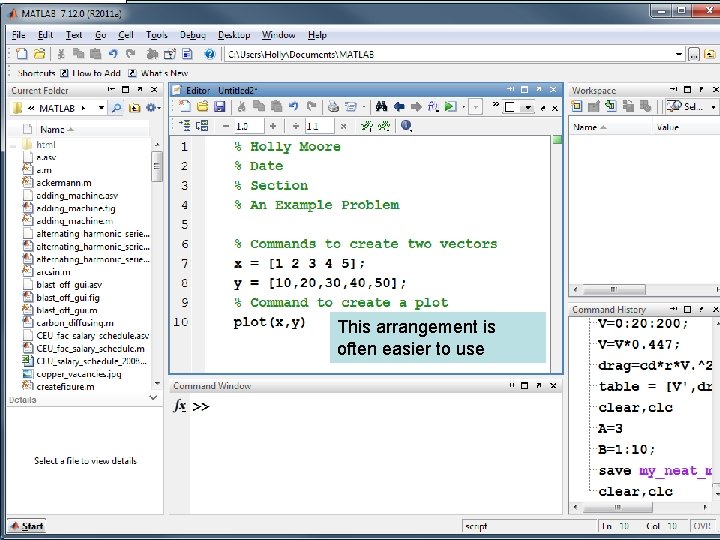The image size is (720, 540).
Task: Open Simulink icon in main toolbar
Action: pyautogui.click(x=152, y=54)
